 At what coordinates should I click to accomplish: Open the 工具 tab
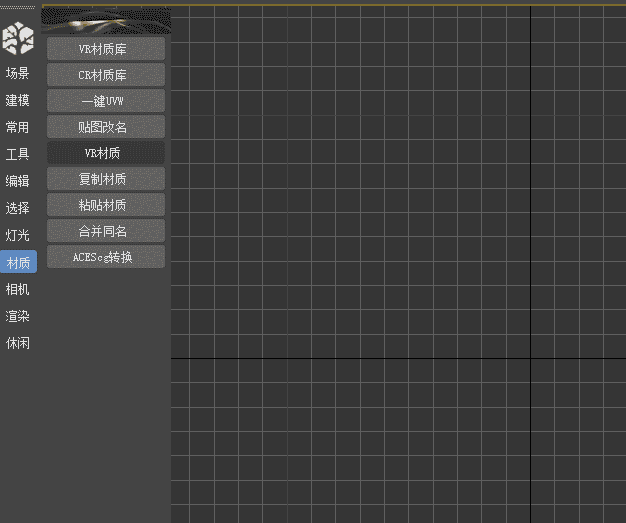click(18, 154)
